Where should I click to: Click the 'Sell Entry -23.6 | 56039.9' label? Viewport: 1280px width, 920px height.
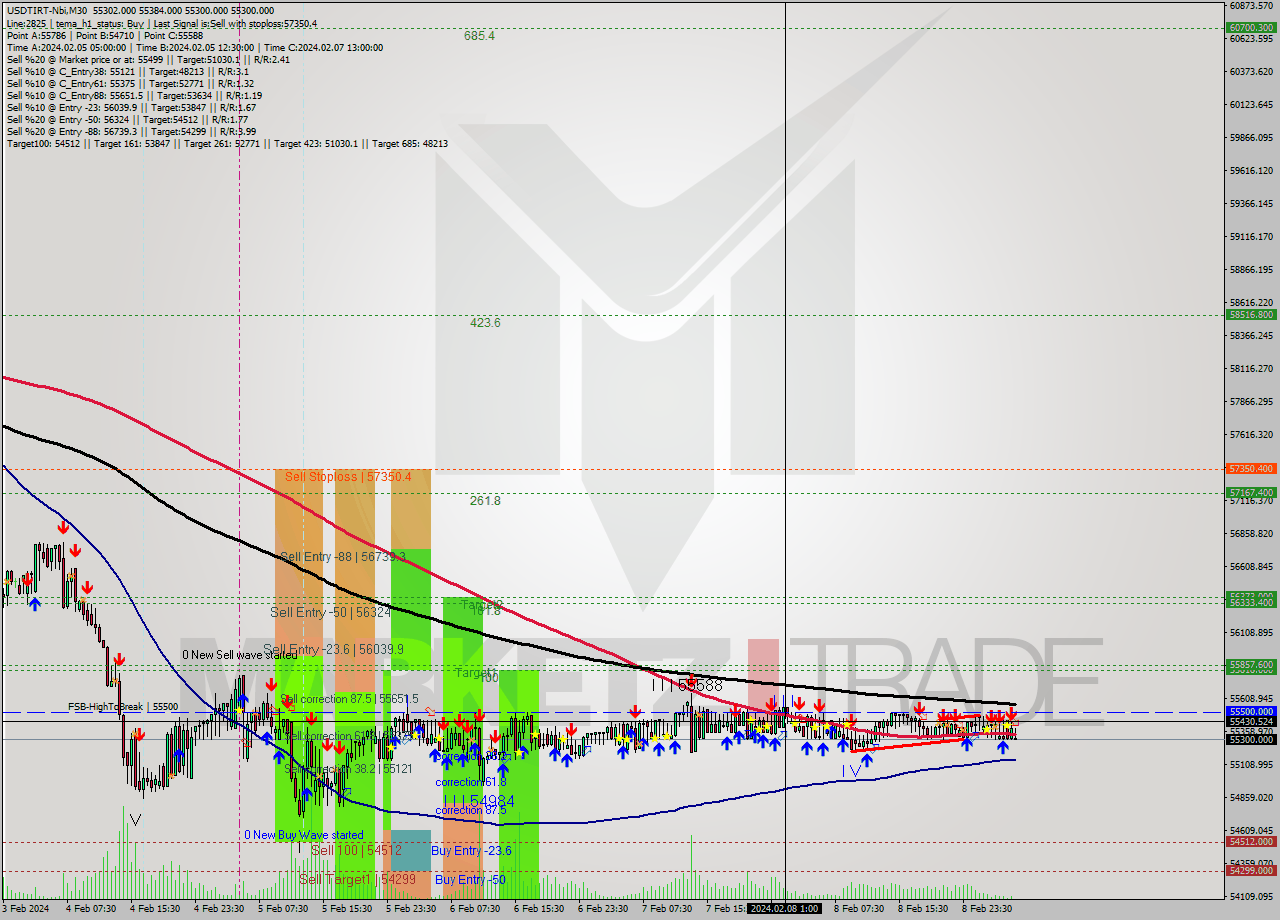coord(333,649)
